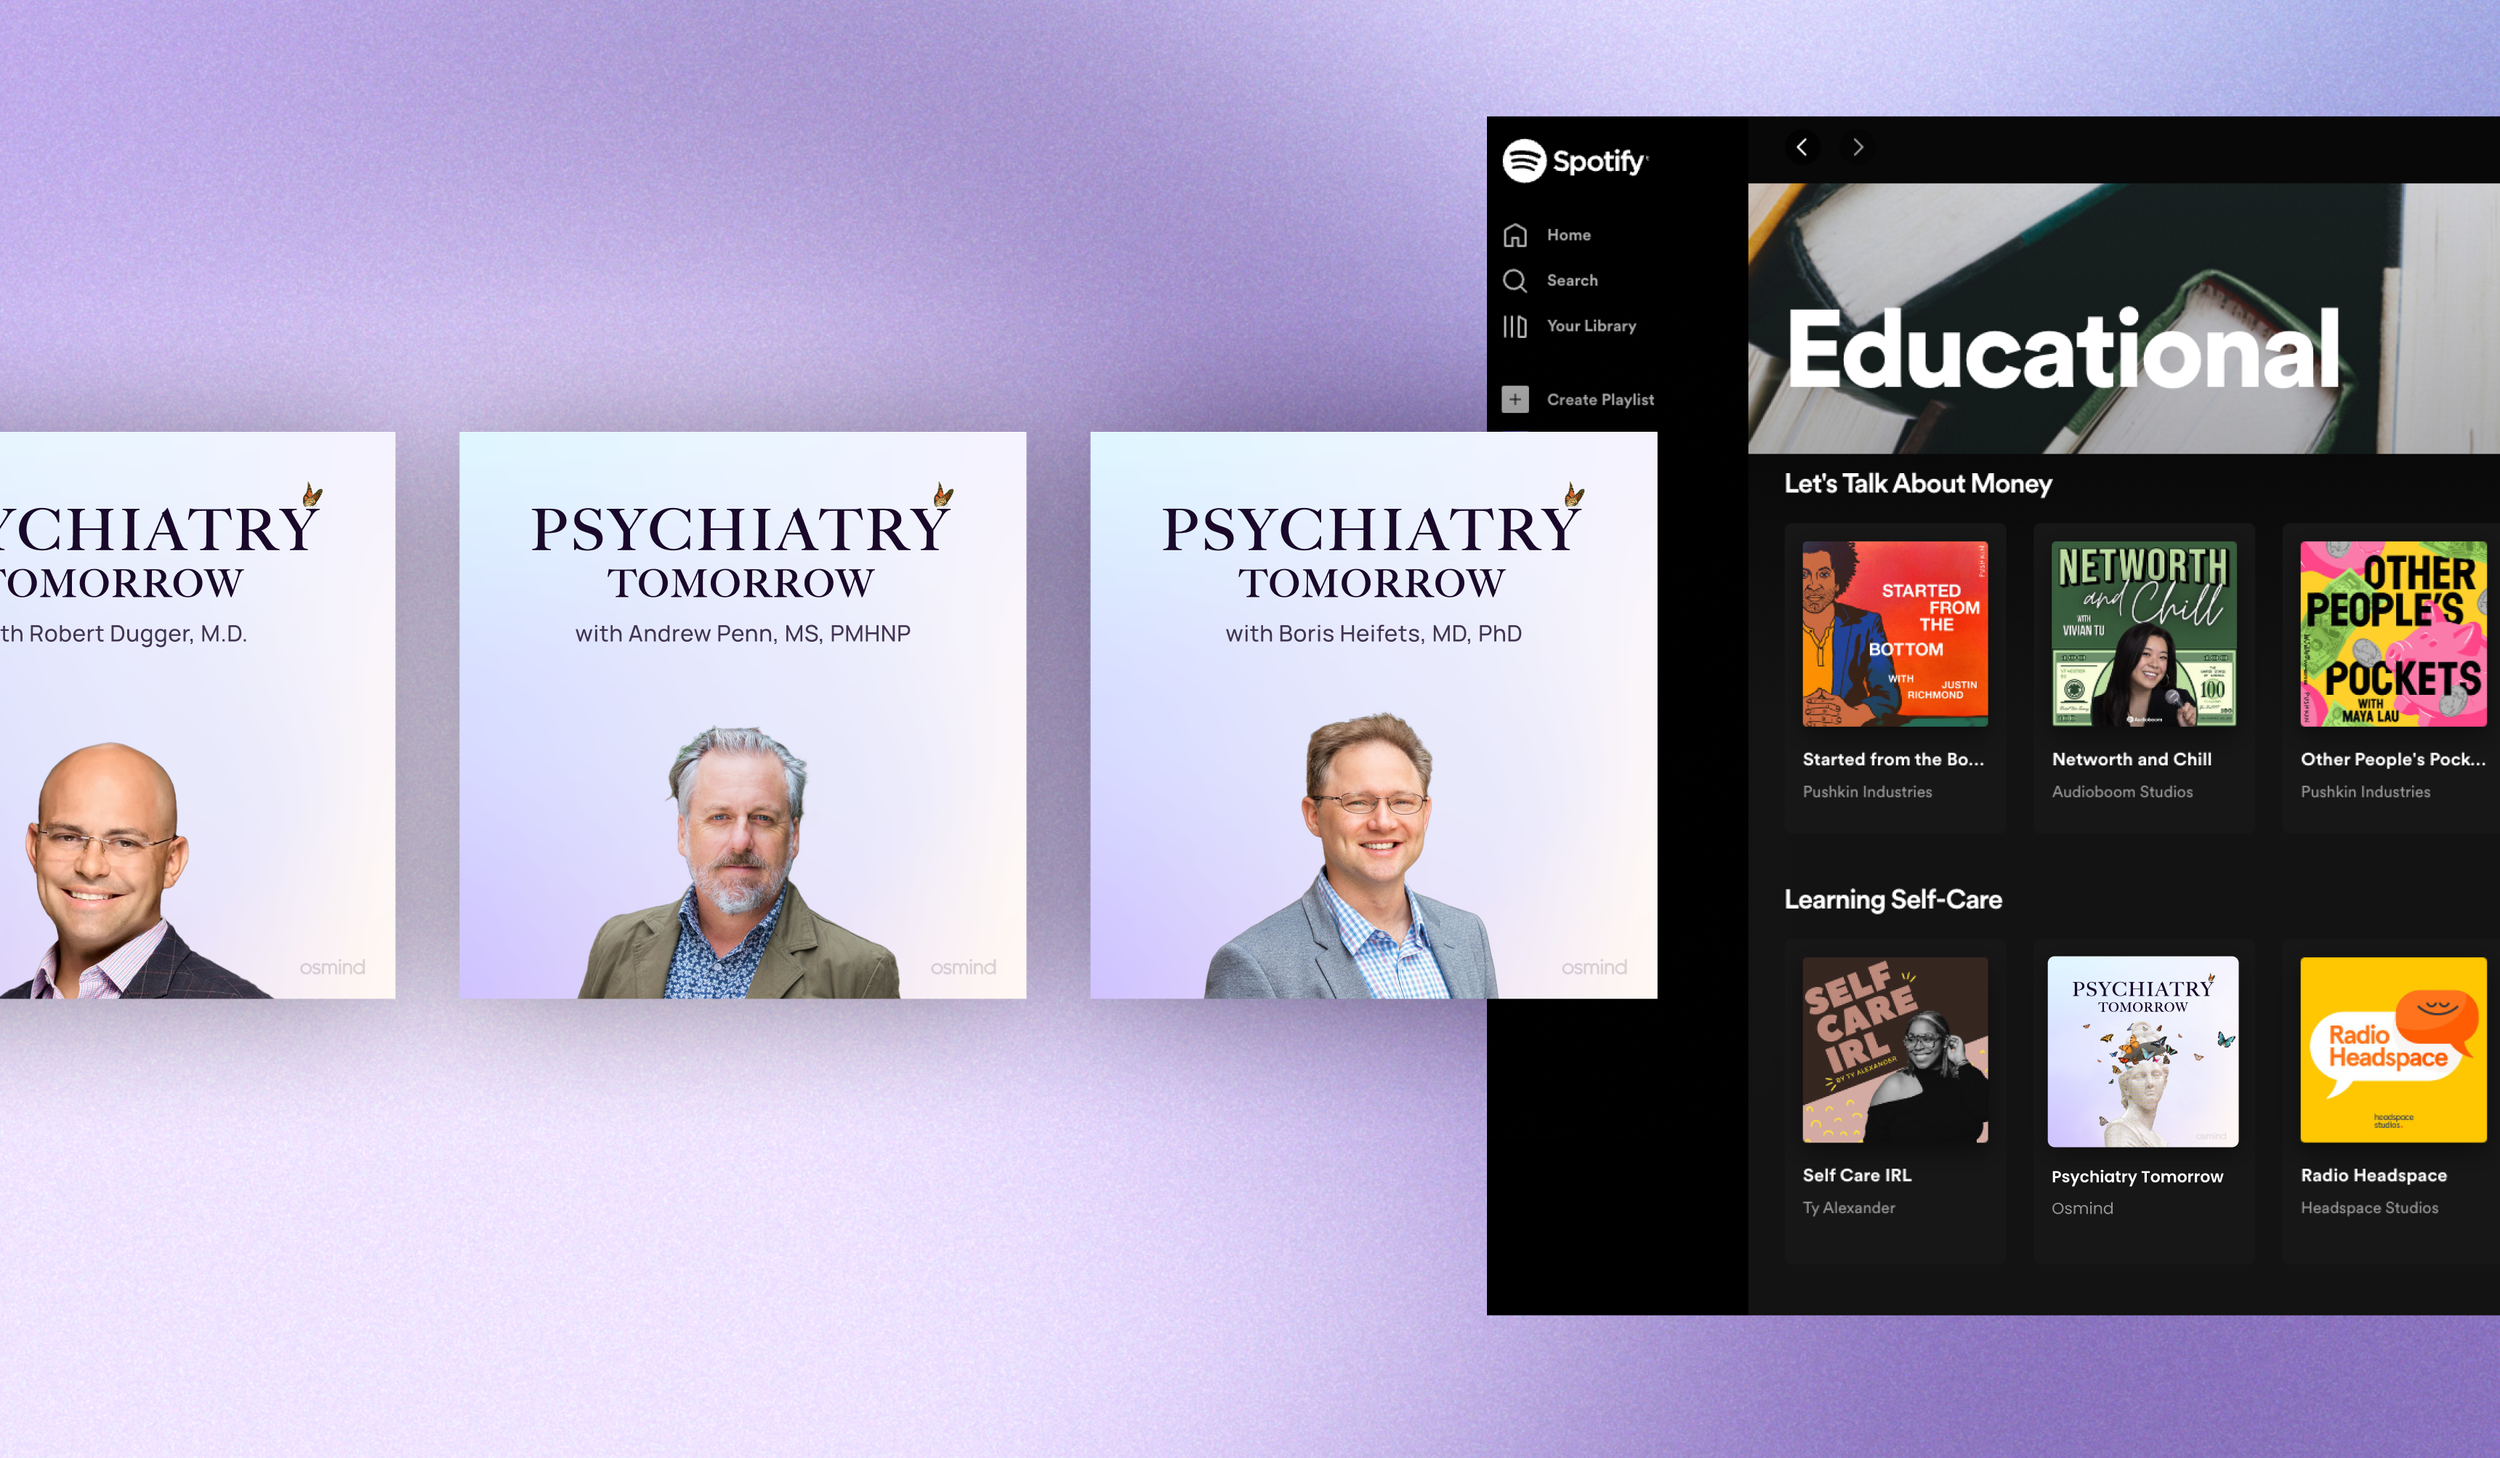Click the 'Networth and Chill' title

tap(2131, 759)
